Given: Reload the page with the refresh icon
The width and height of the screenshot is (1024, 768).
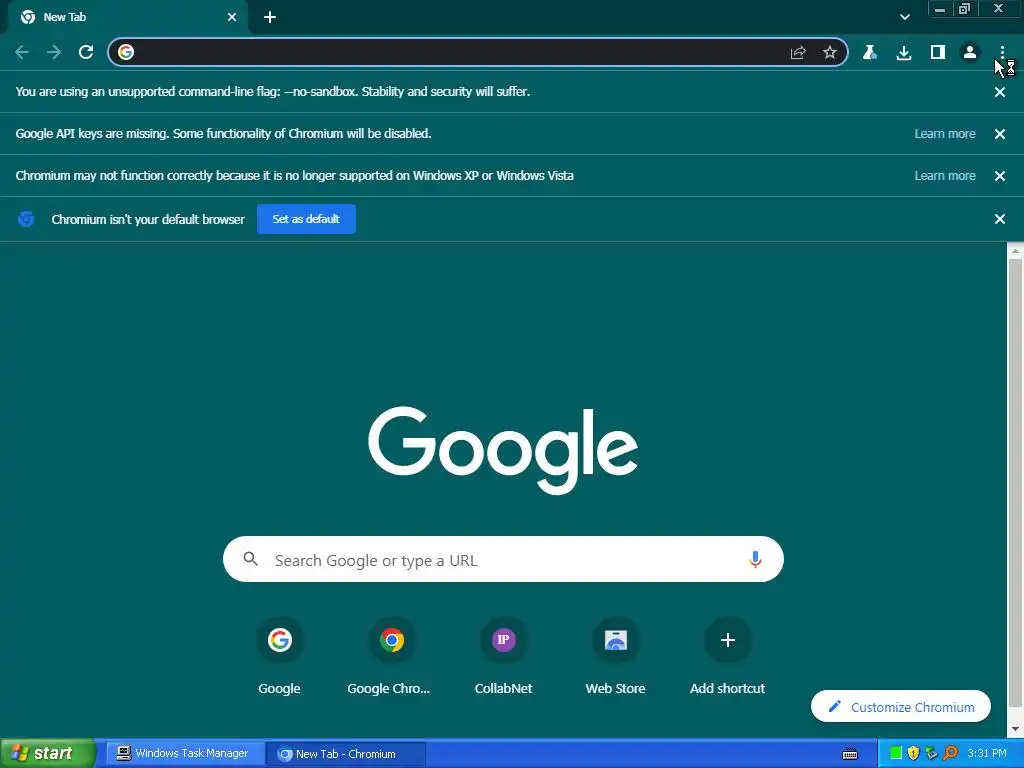Looking at the screenshot, I should pyautogui.click(x=86, y=52).
